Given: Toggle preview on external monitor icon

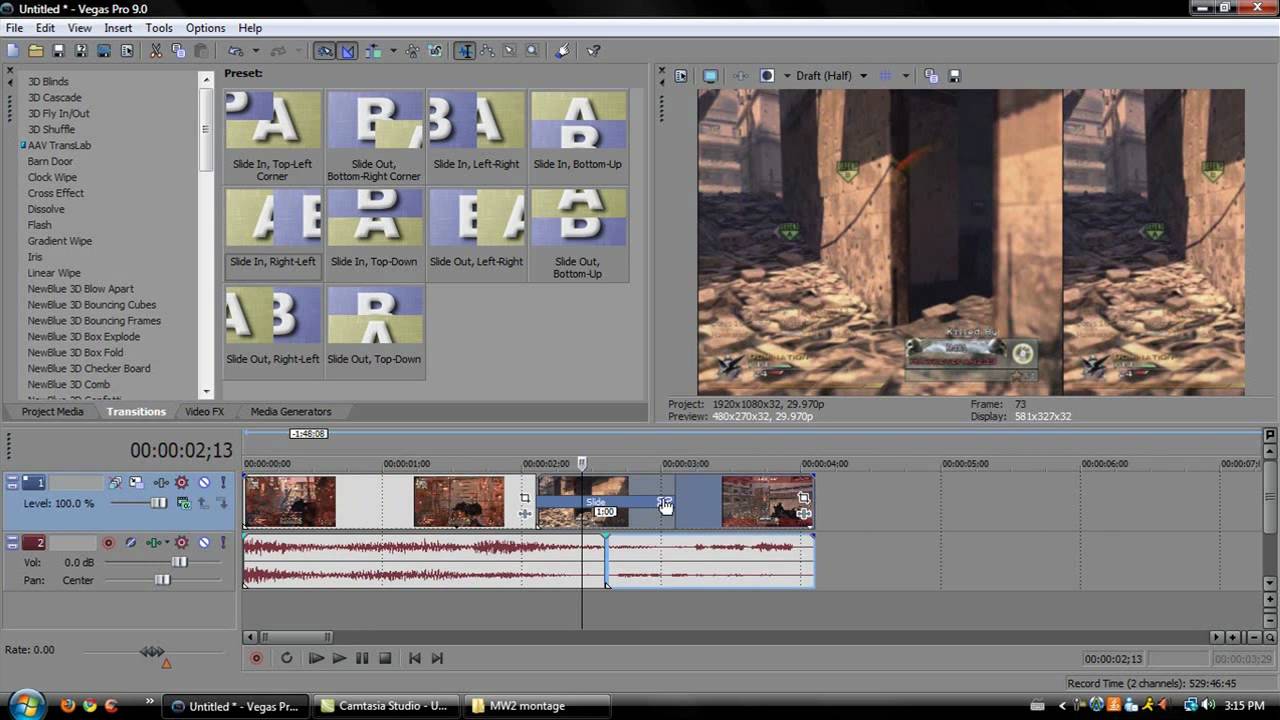Looking at the screenshot, I should (x=710, y=75).
